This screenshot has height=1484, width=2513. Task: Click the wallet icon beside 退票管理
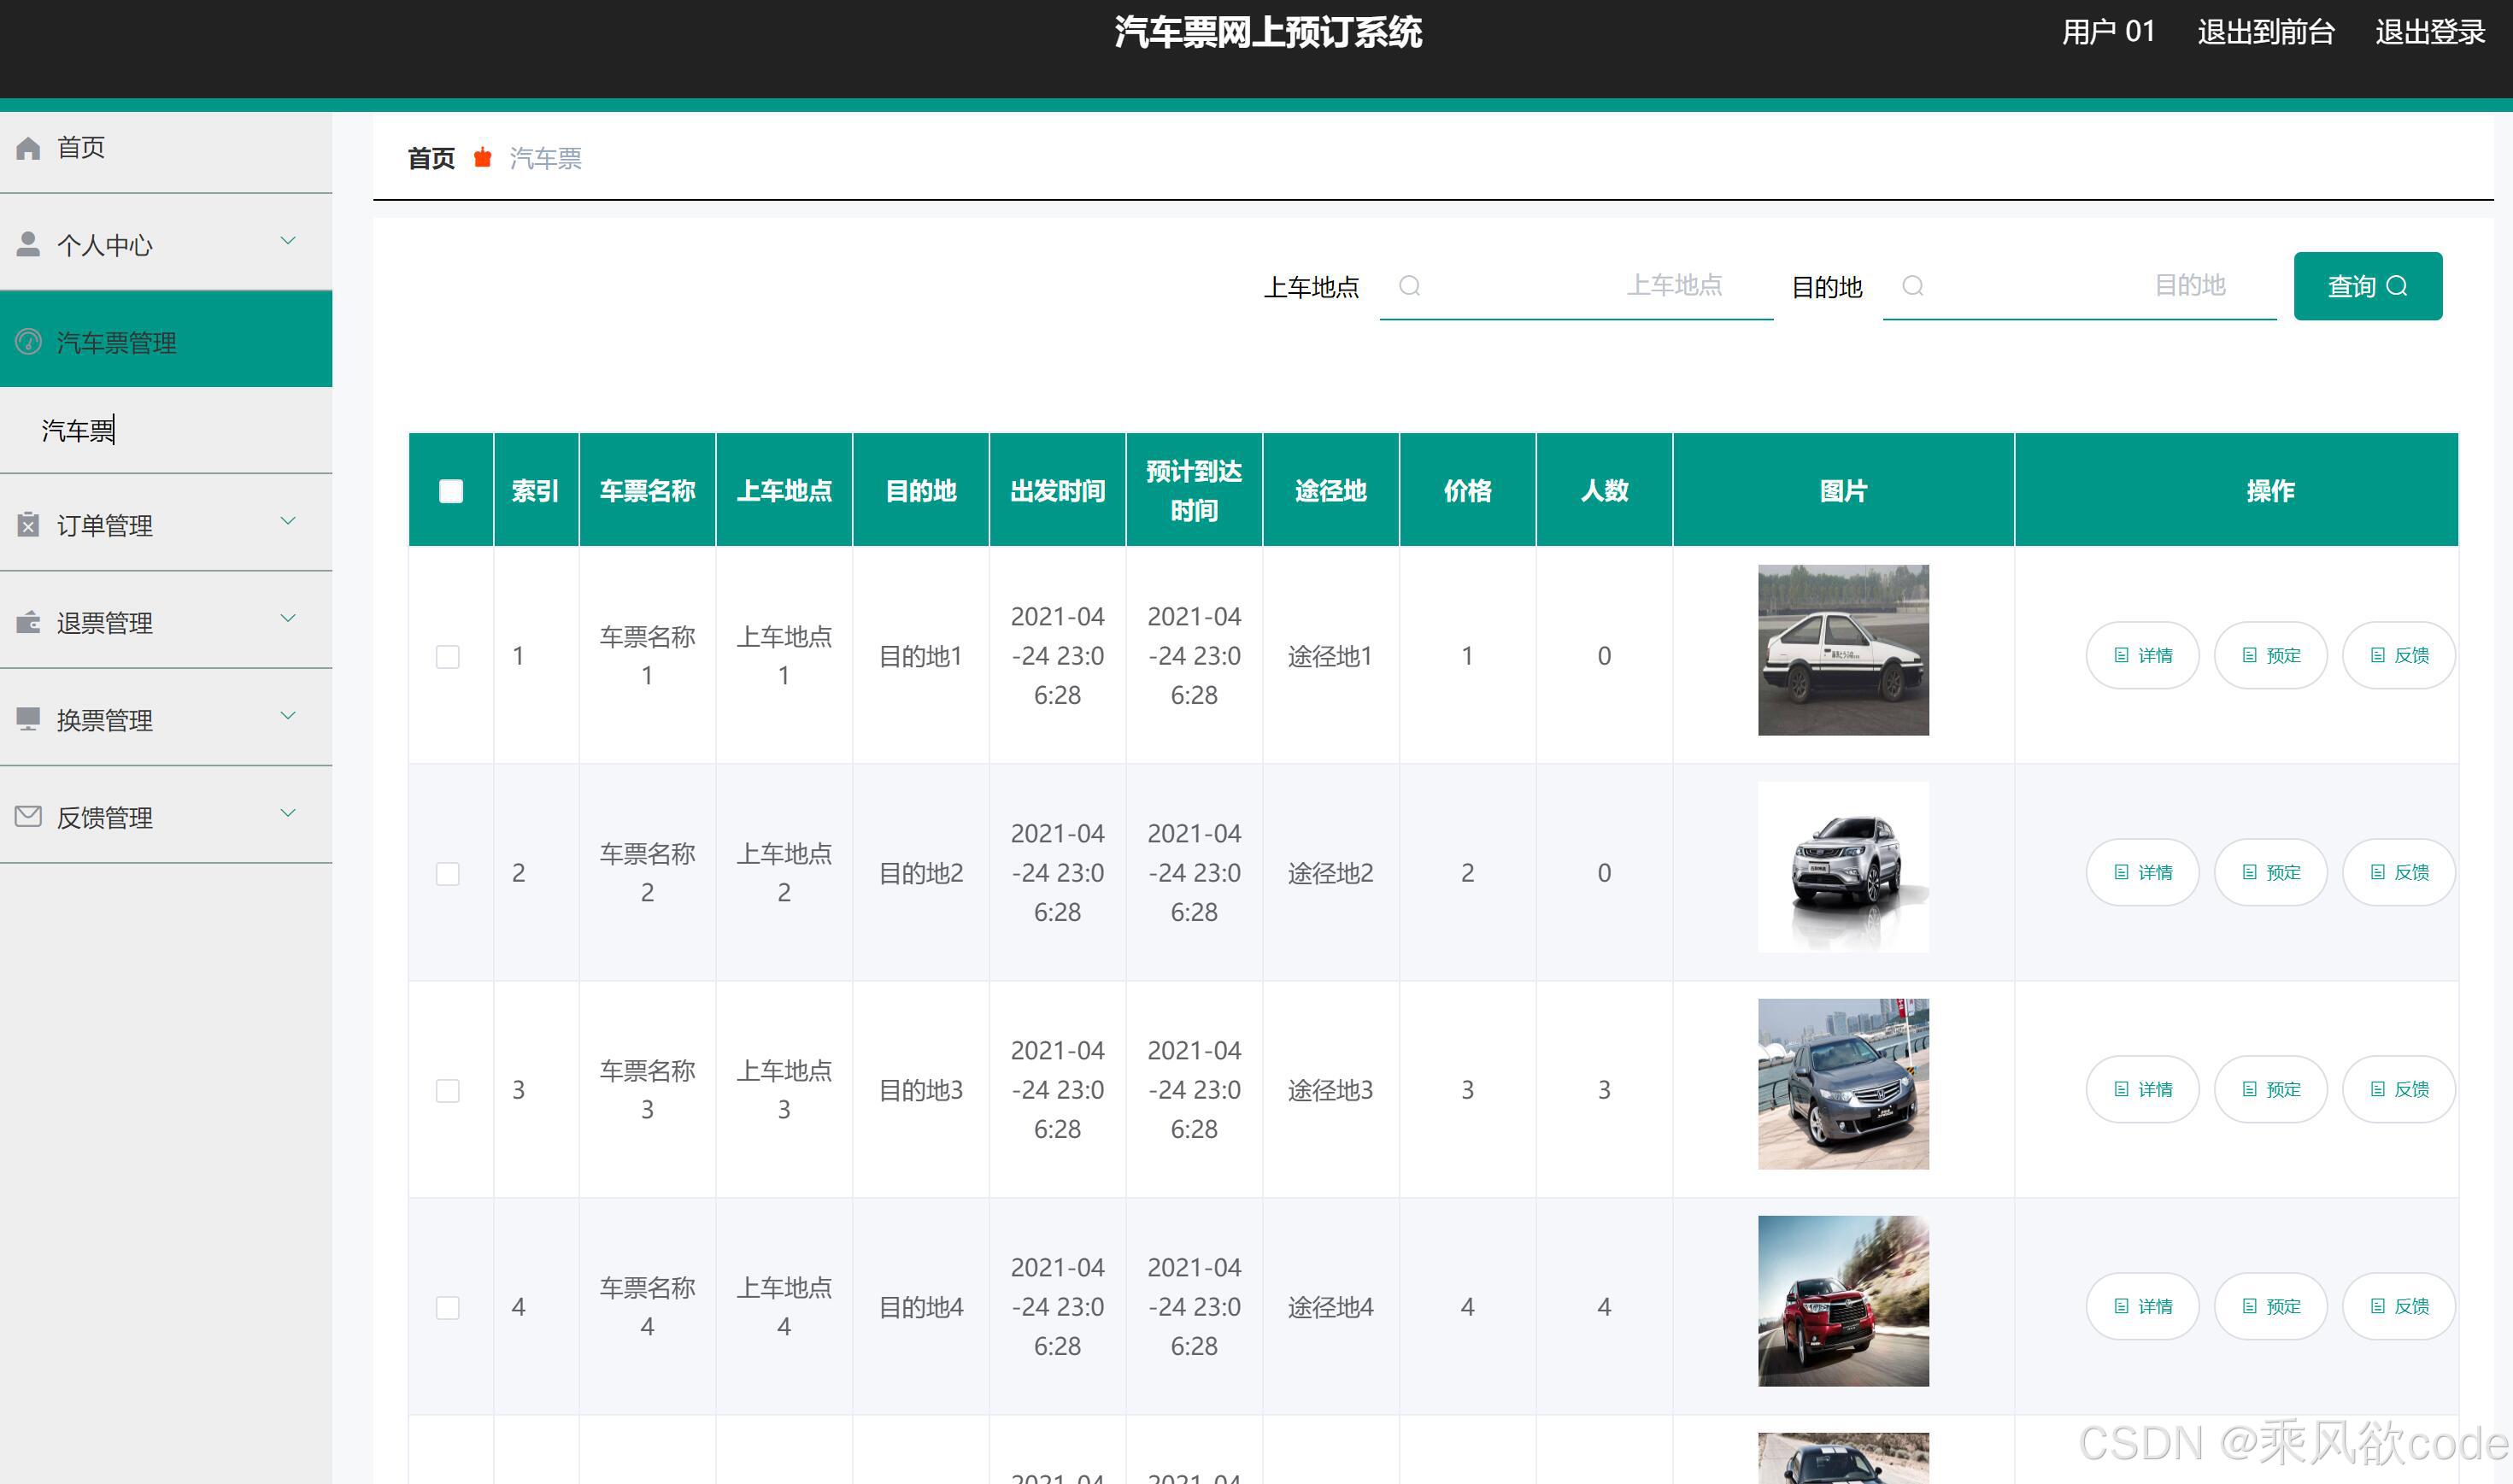(28, 622)
